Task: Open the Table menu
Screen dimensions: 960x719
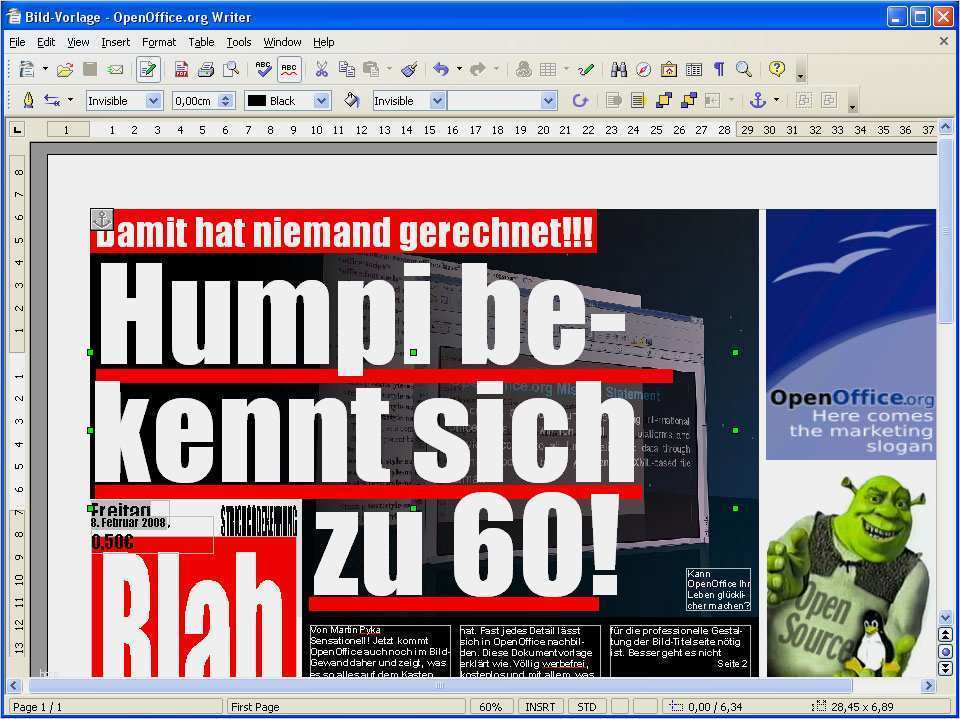Action: click(x=201, y=42)
